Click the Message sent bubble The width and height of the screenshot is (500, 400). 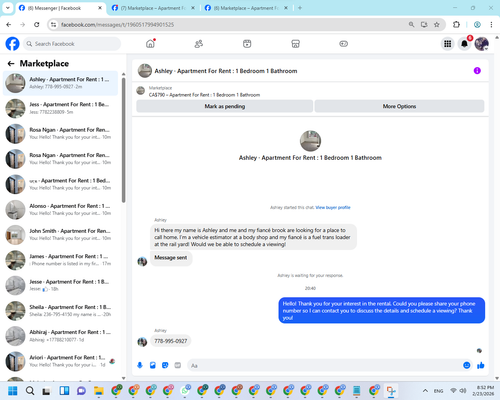pos(171,258)
